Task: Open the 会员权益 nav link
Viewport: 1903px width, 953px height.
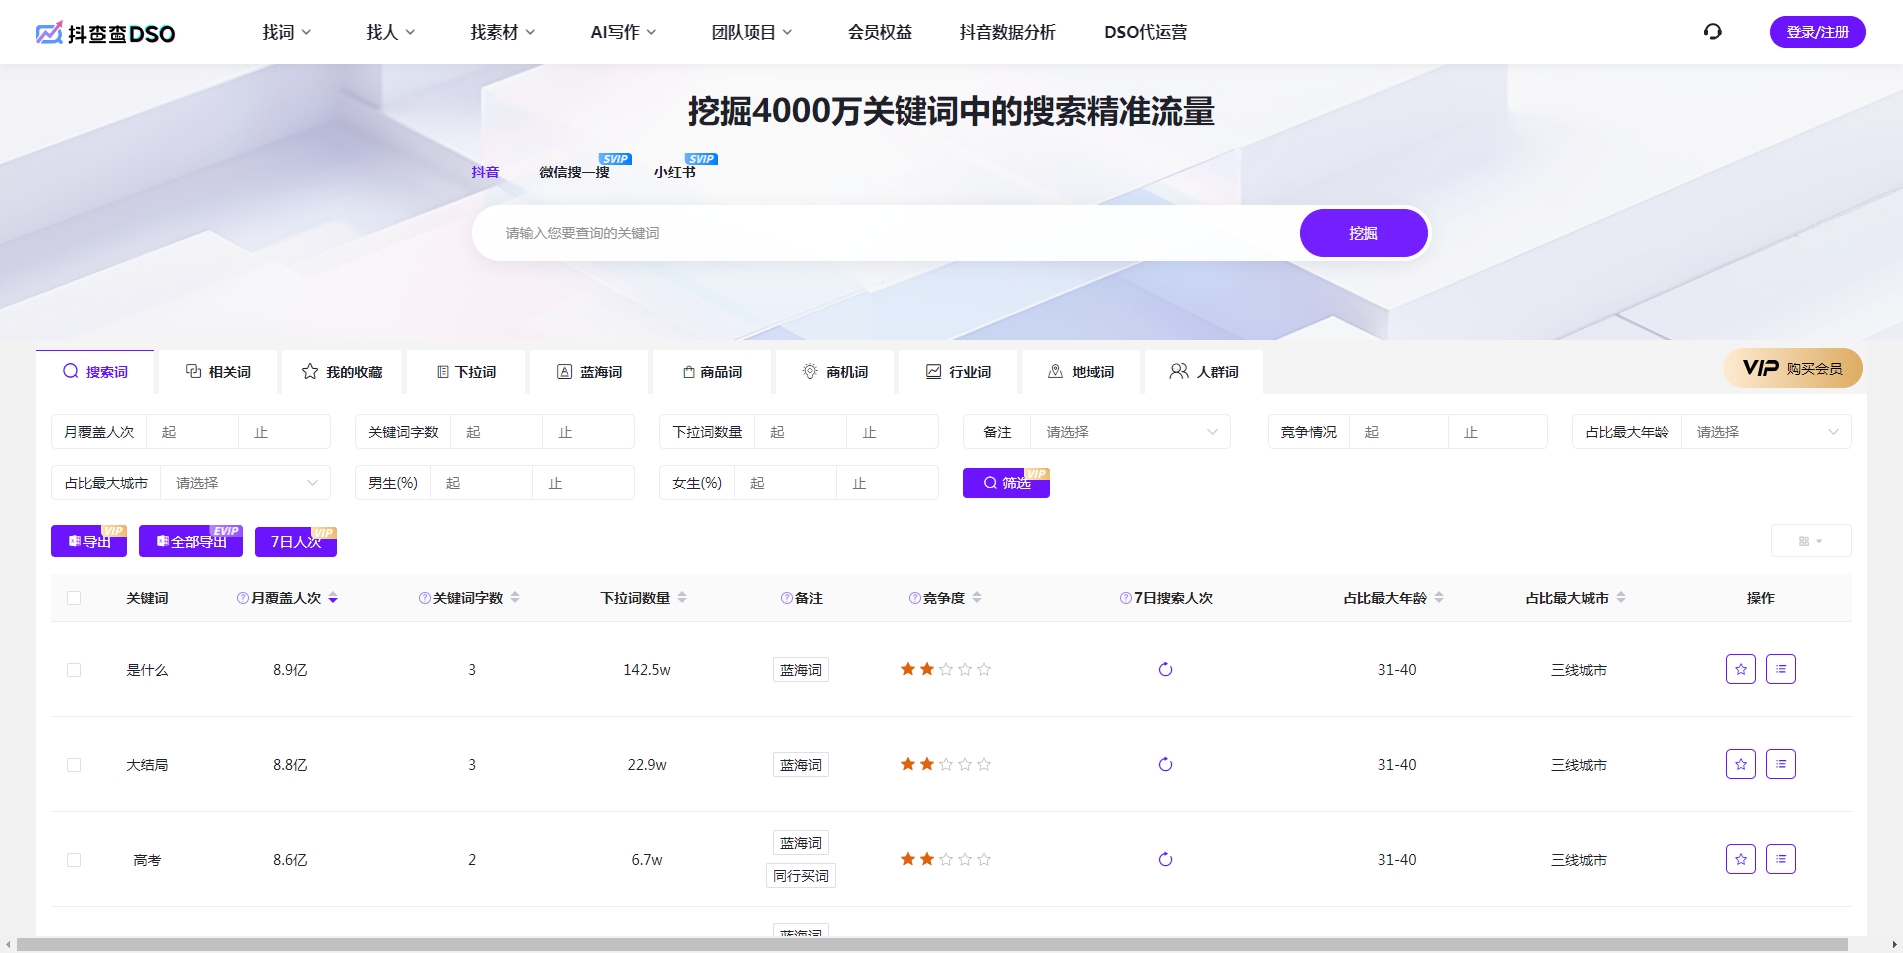Action: (x=880, y=32)
